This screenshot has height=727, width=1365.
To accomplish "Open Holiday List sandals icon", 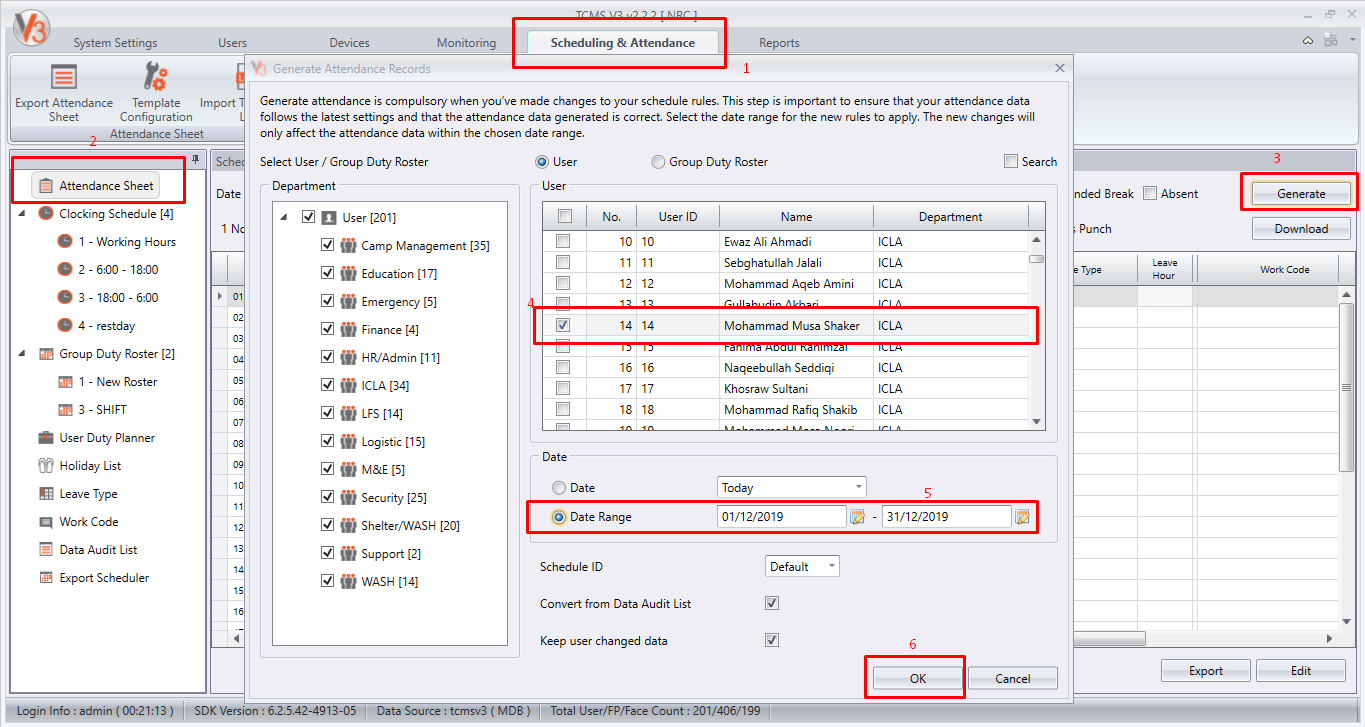I will tap(46, 466).
